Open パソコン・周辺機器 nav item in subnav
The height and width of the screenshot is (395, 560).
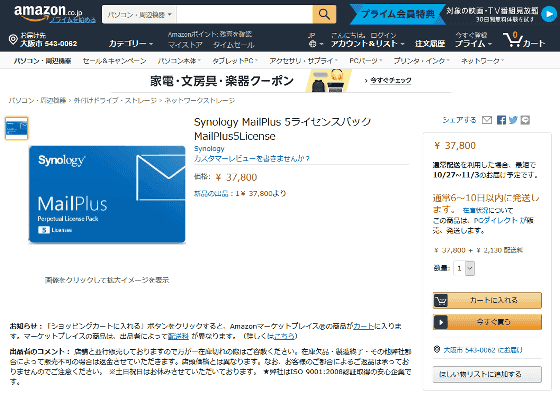click(x=42, y=61)
